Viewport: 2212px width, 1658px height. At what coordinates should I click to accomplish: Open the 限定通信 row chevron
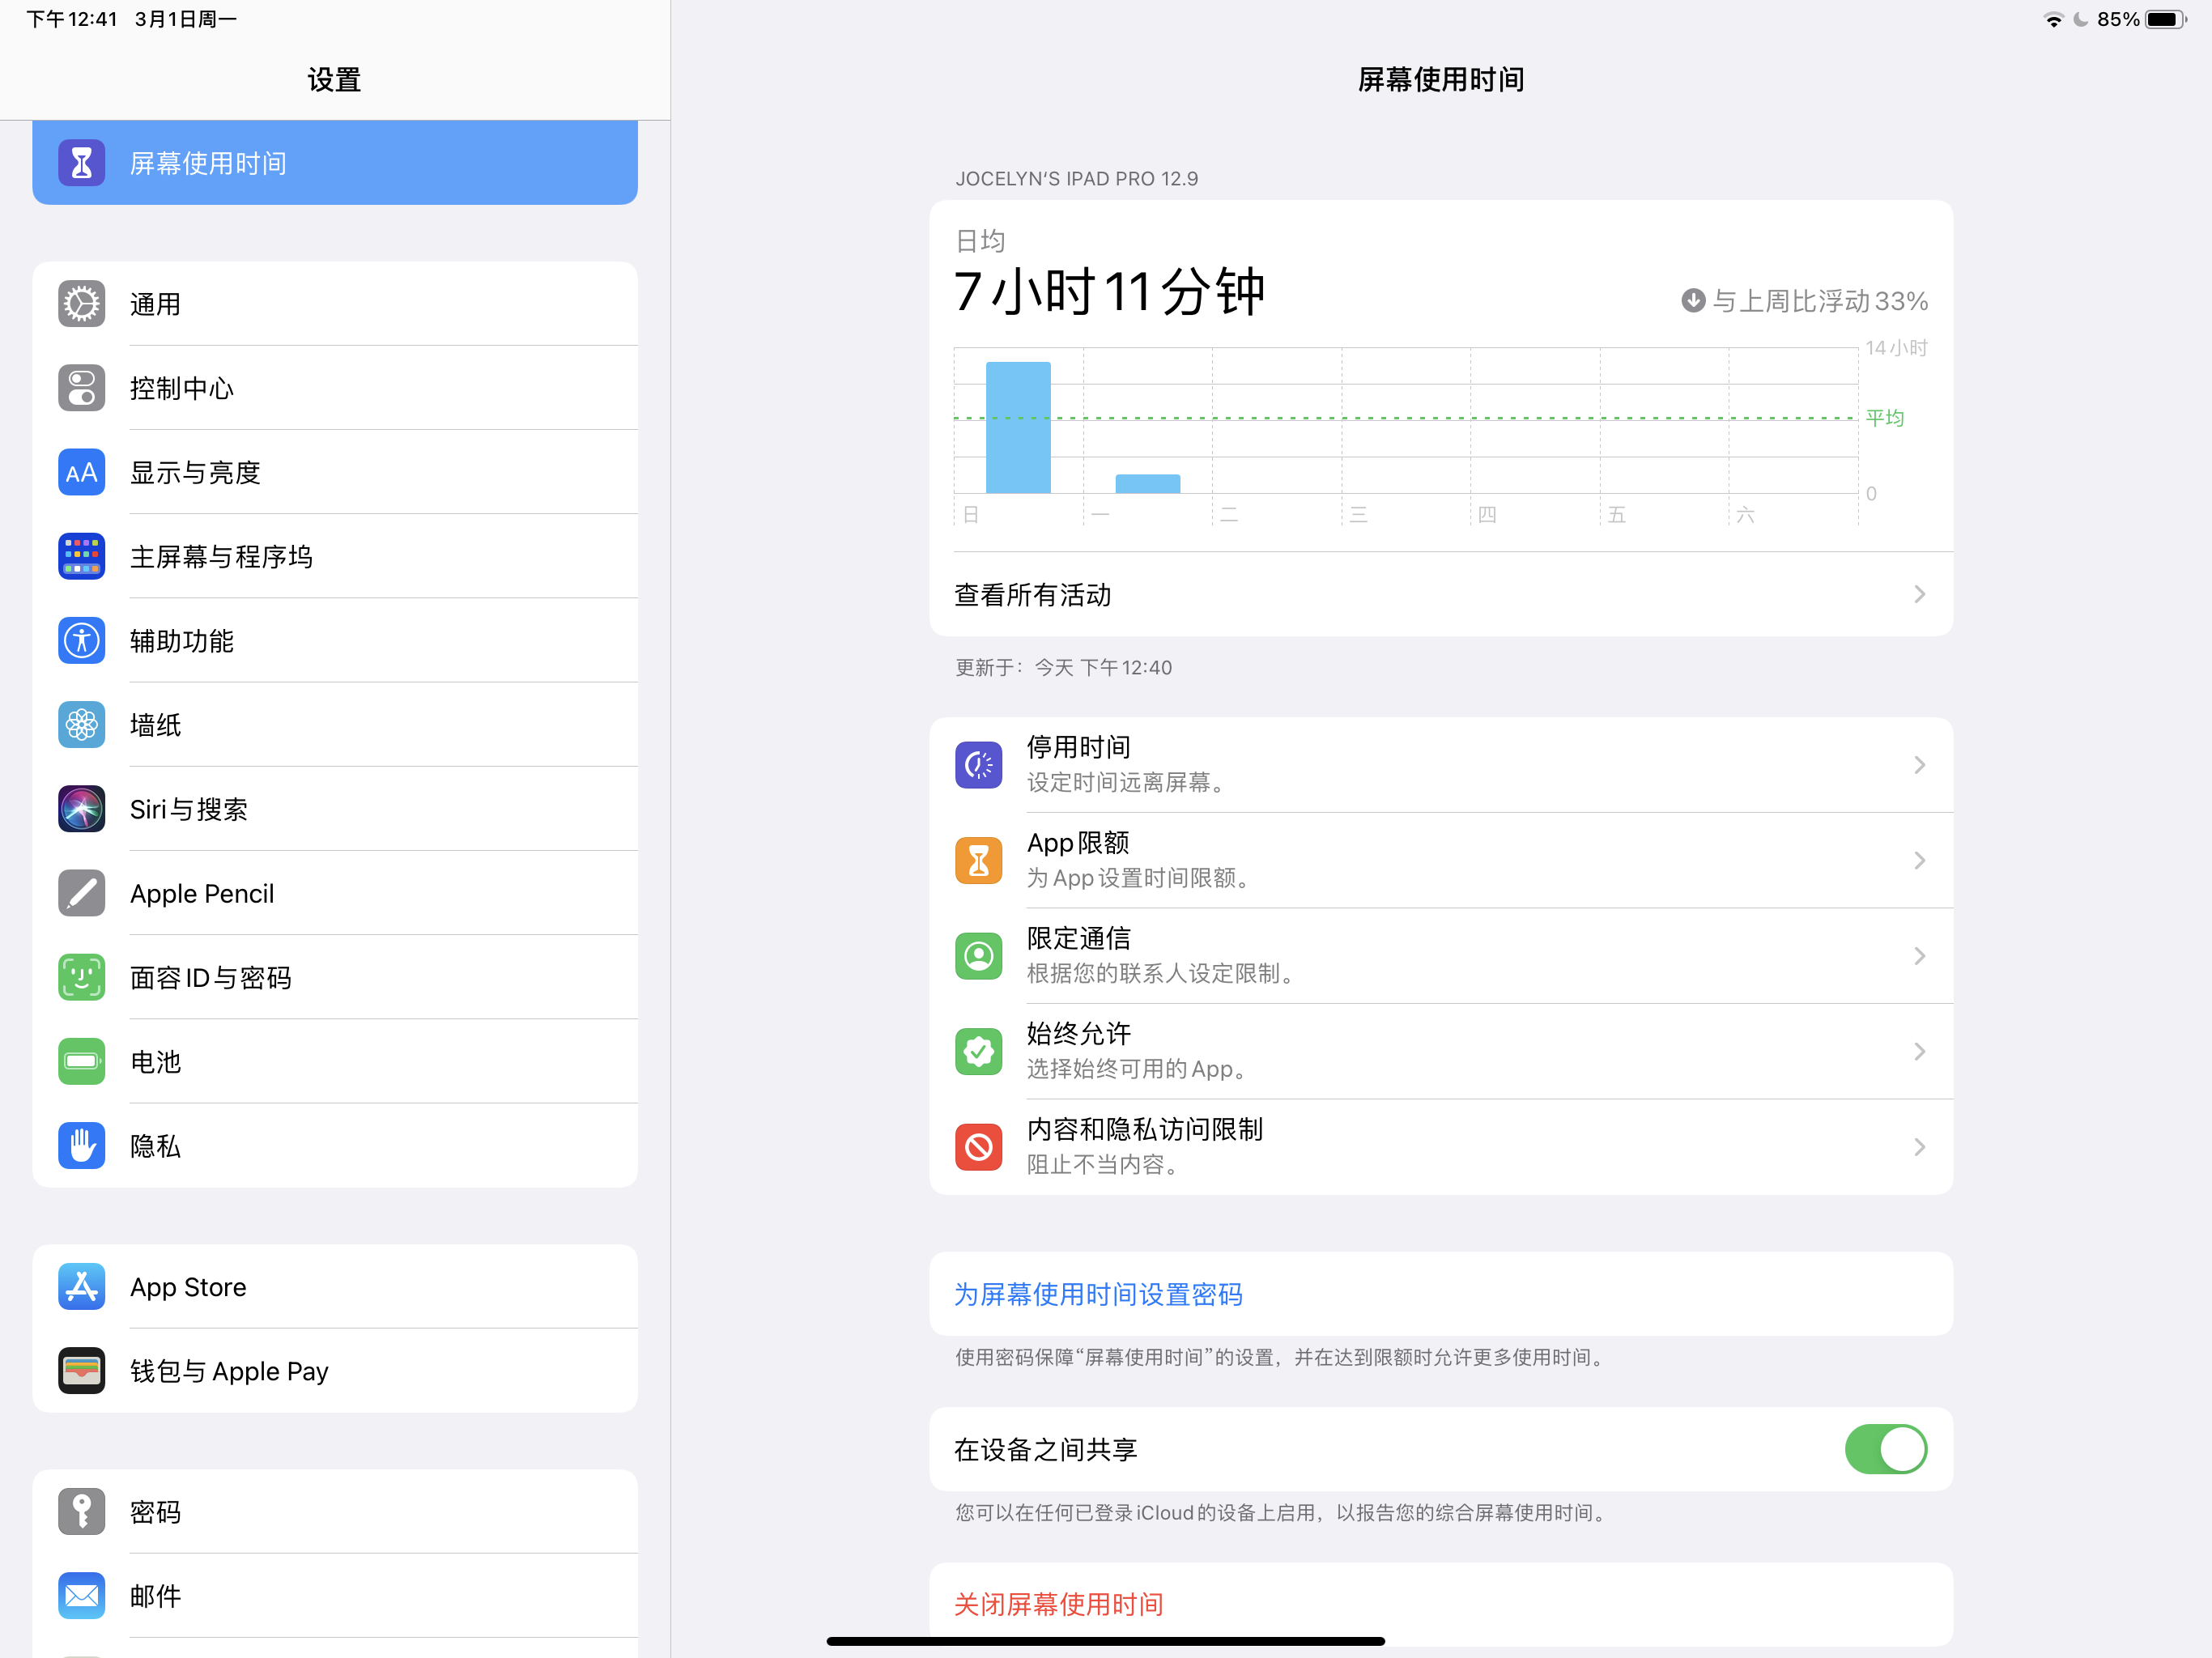pyautogui.click(x=1918, y=956)
